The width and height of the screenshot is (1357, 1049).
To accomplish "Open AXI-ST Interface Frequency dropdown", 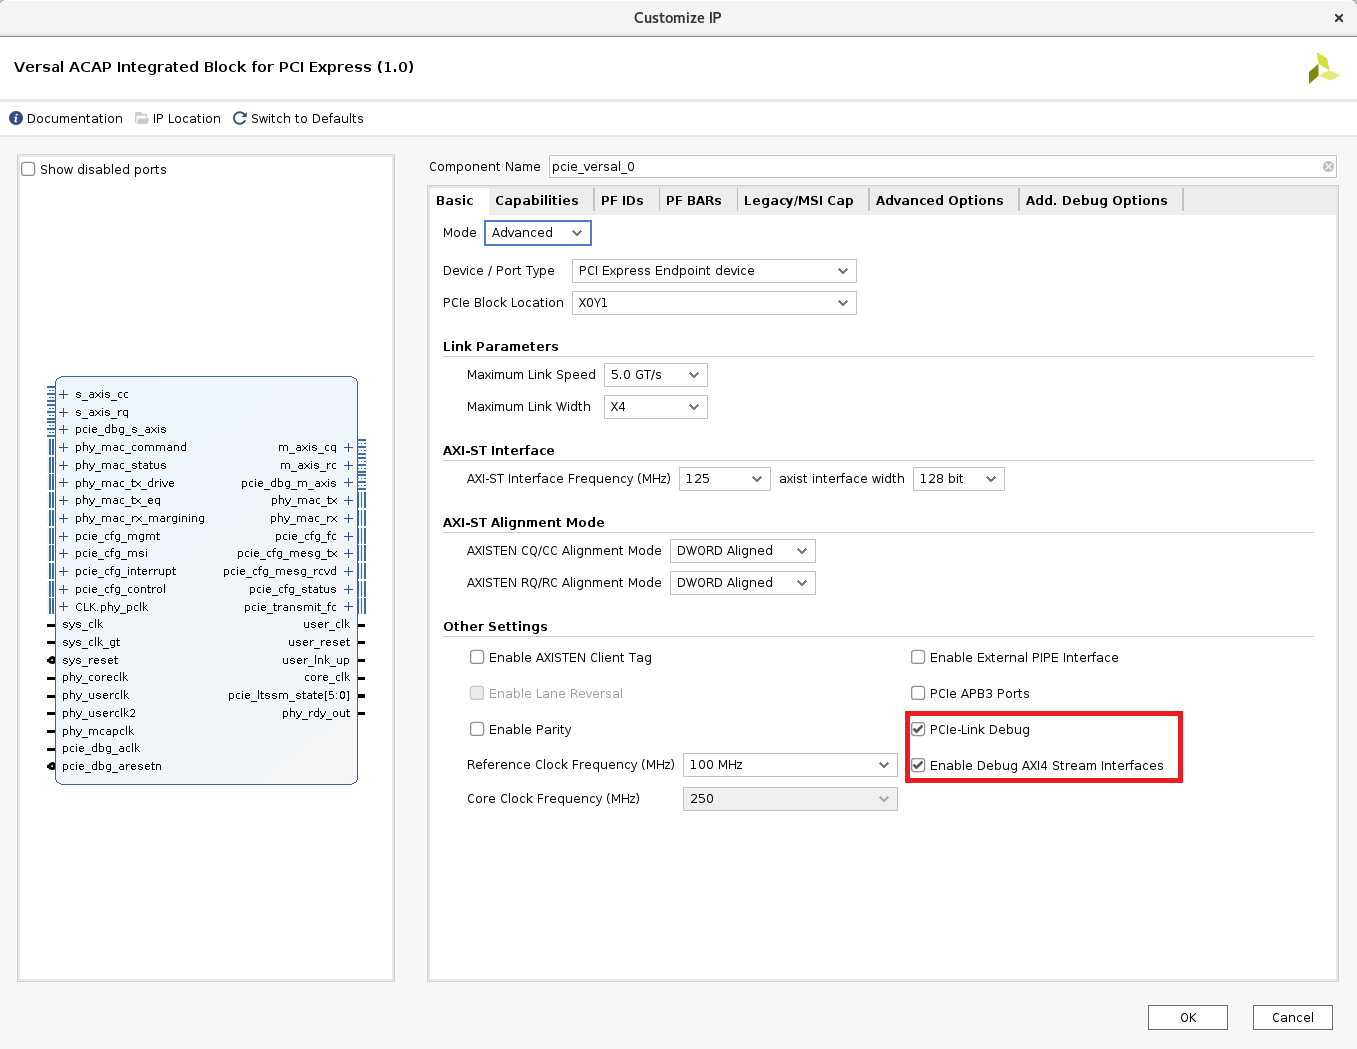I will [725, 479].
